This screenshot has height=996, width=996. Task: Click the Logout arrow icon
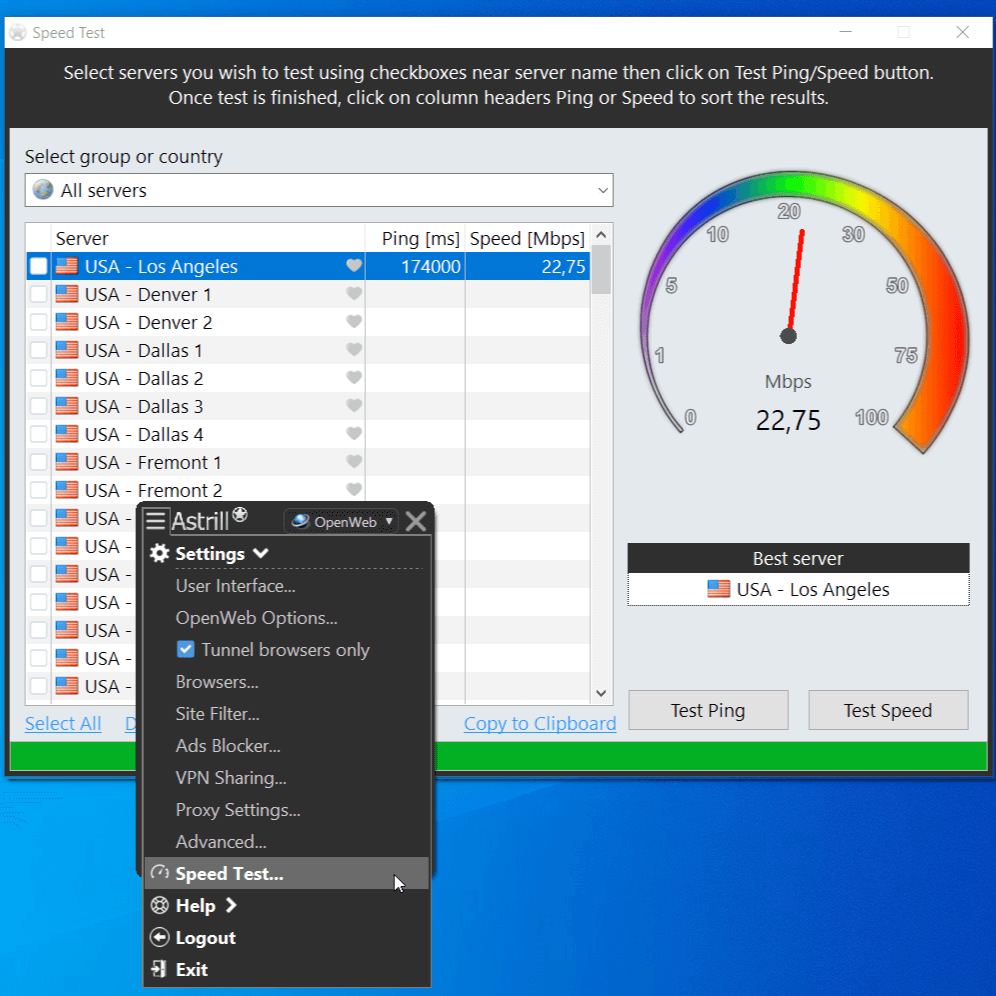point(159,937)
